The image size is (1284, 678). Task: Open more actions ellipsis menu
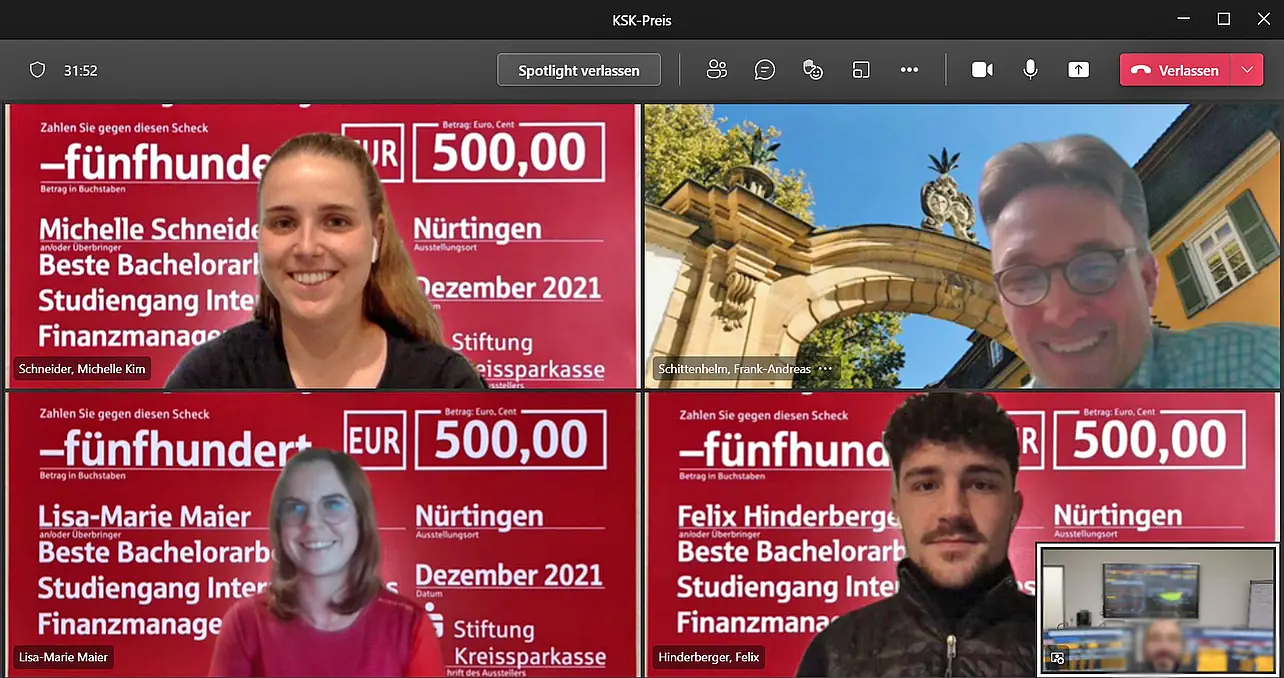(909, 70)
